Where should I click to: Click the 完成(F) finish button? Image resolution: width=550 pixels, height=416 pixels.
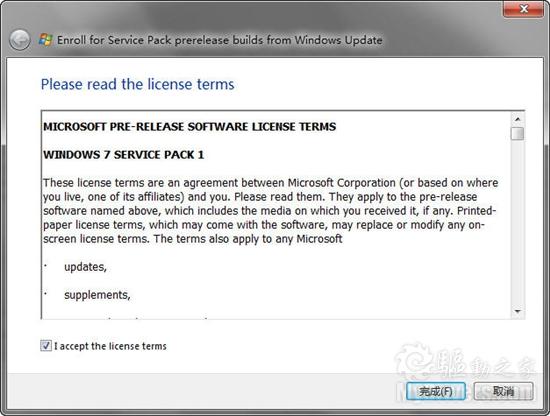point(436,391)
